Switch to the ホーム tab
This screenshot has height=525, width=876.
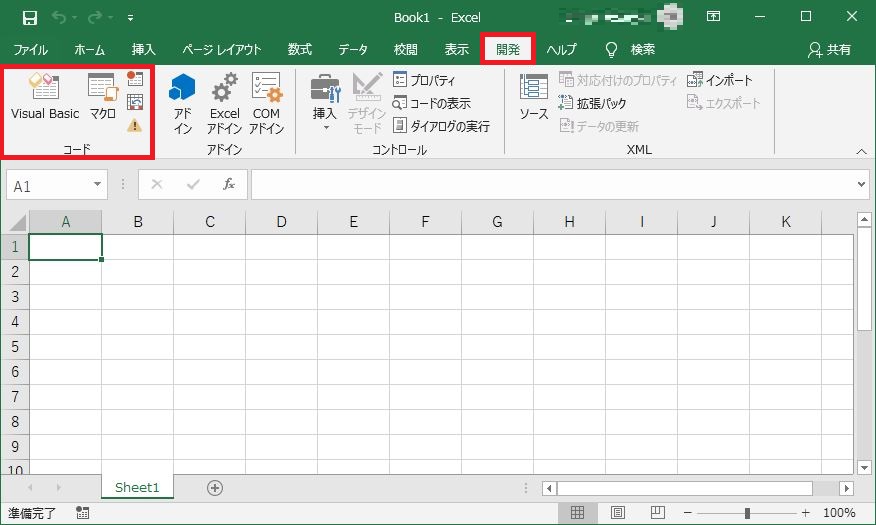pyautogui.click(x=89, y=49)
